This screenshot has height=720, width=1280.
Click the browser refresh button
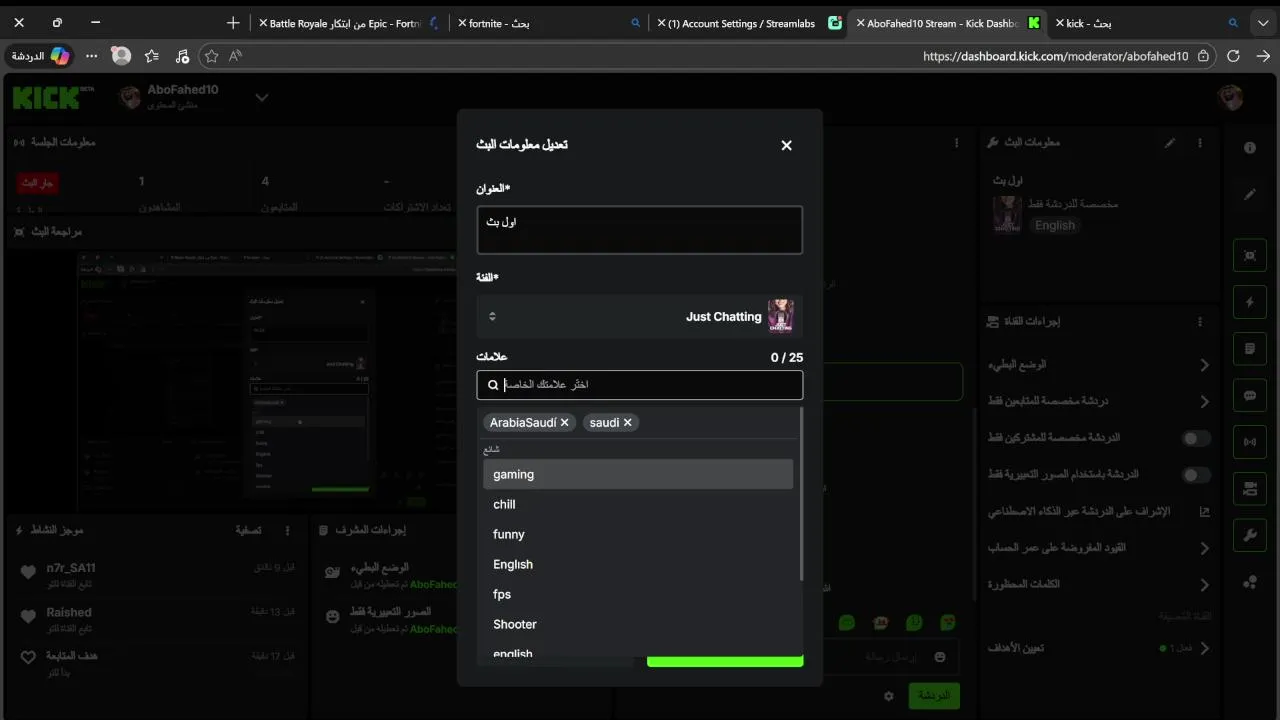click(1233, 56)
